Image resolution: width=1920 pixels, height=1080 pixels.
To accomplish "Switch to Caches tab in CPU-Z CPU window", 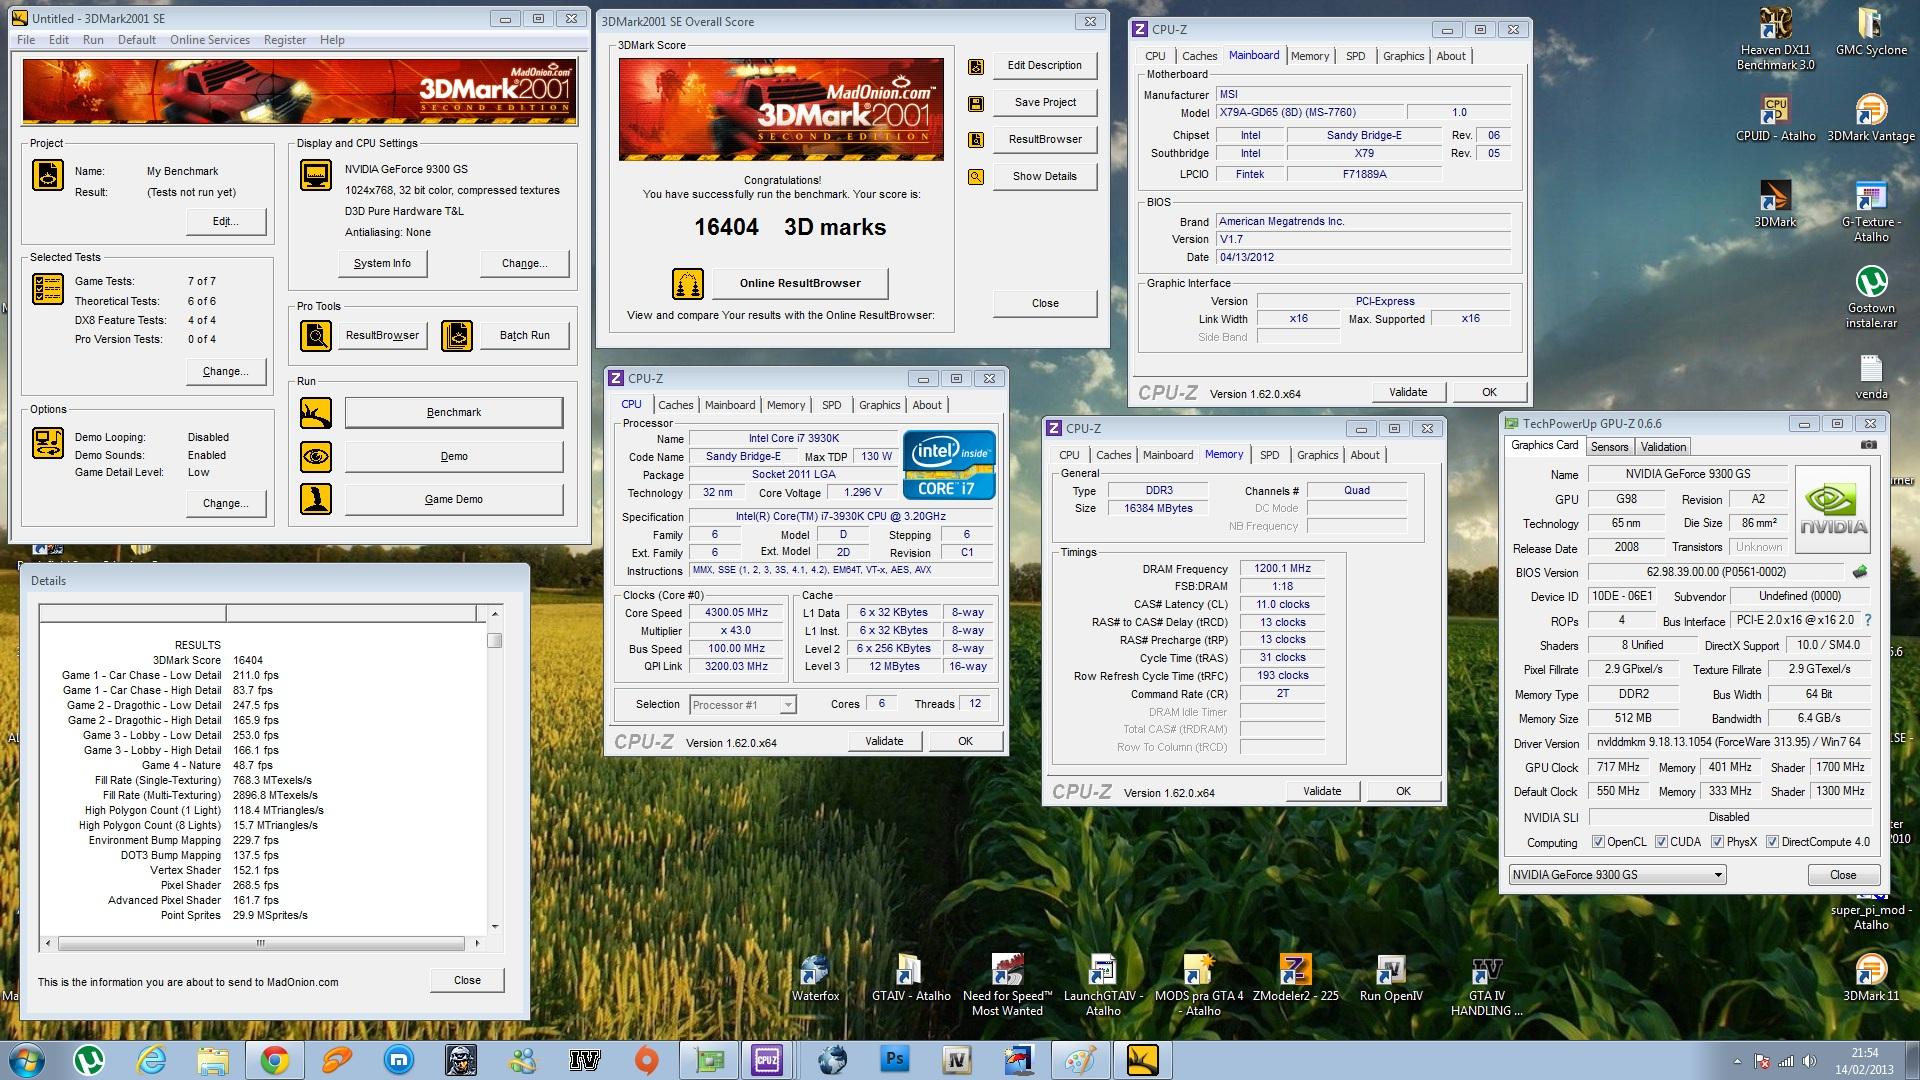I will pyautogui.click(x=675, y=405).
